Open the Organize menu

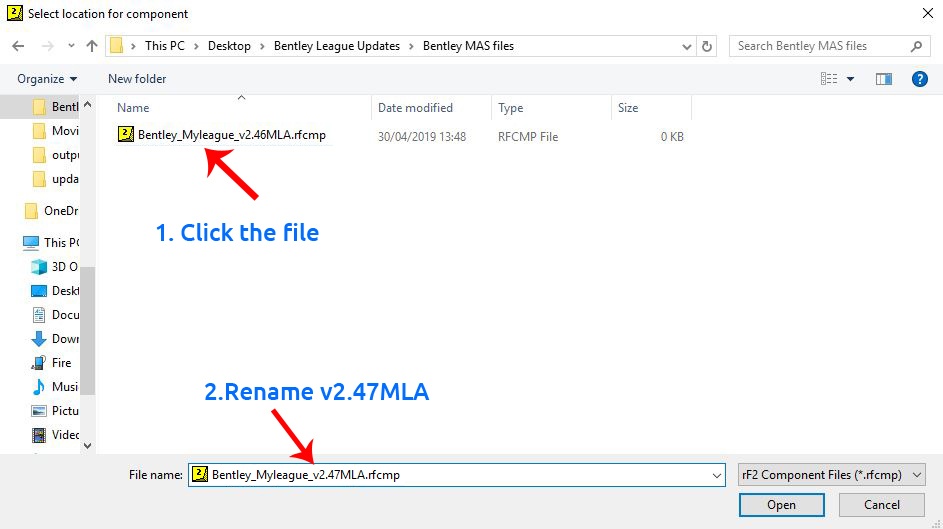point(47,79)
